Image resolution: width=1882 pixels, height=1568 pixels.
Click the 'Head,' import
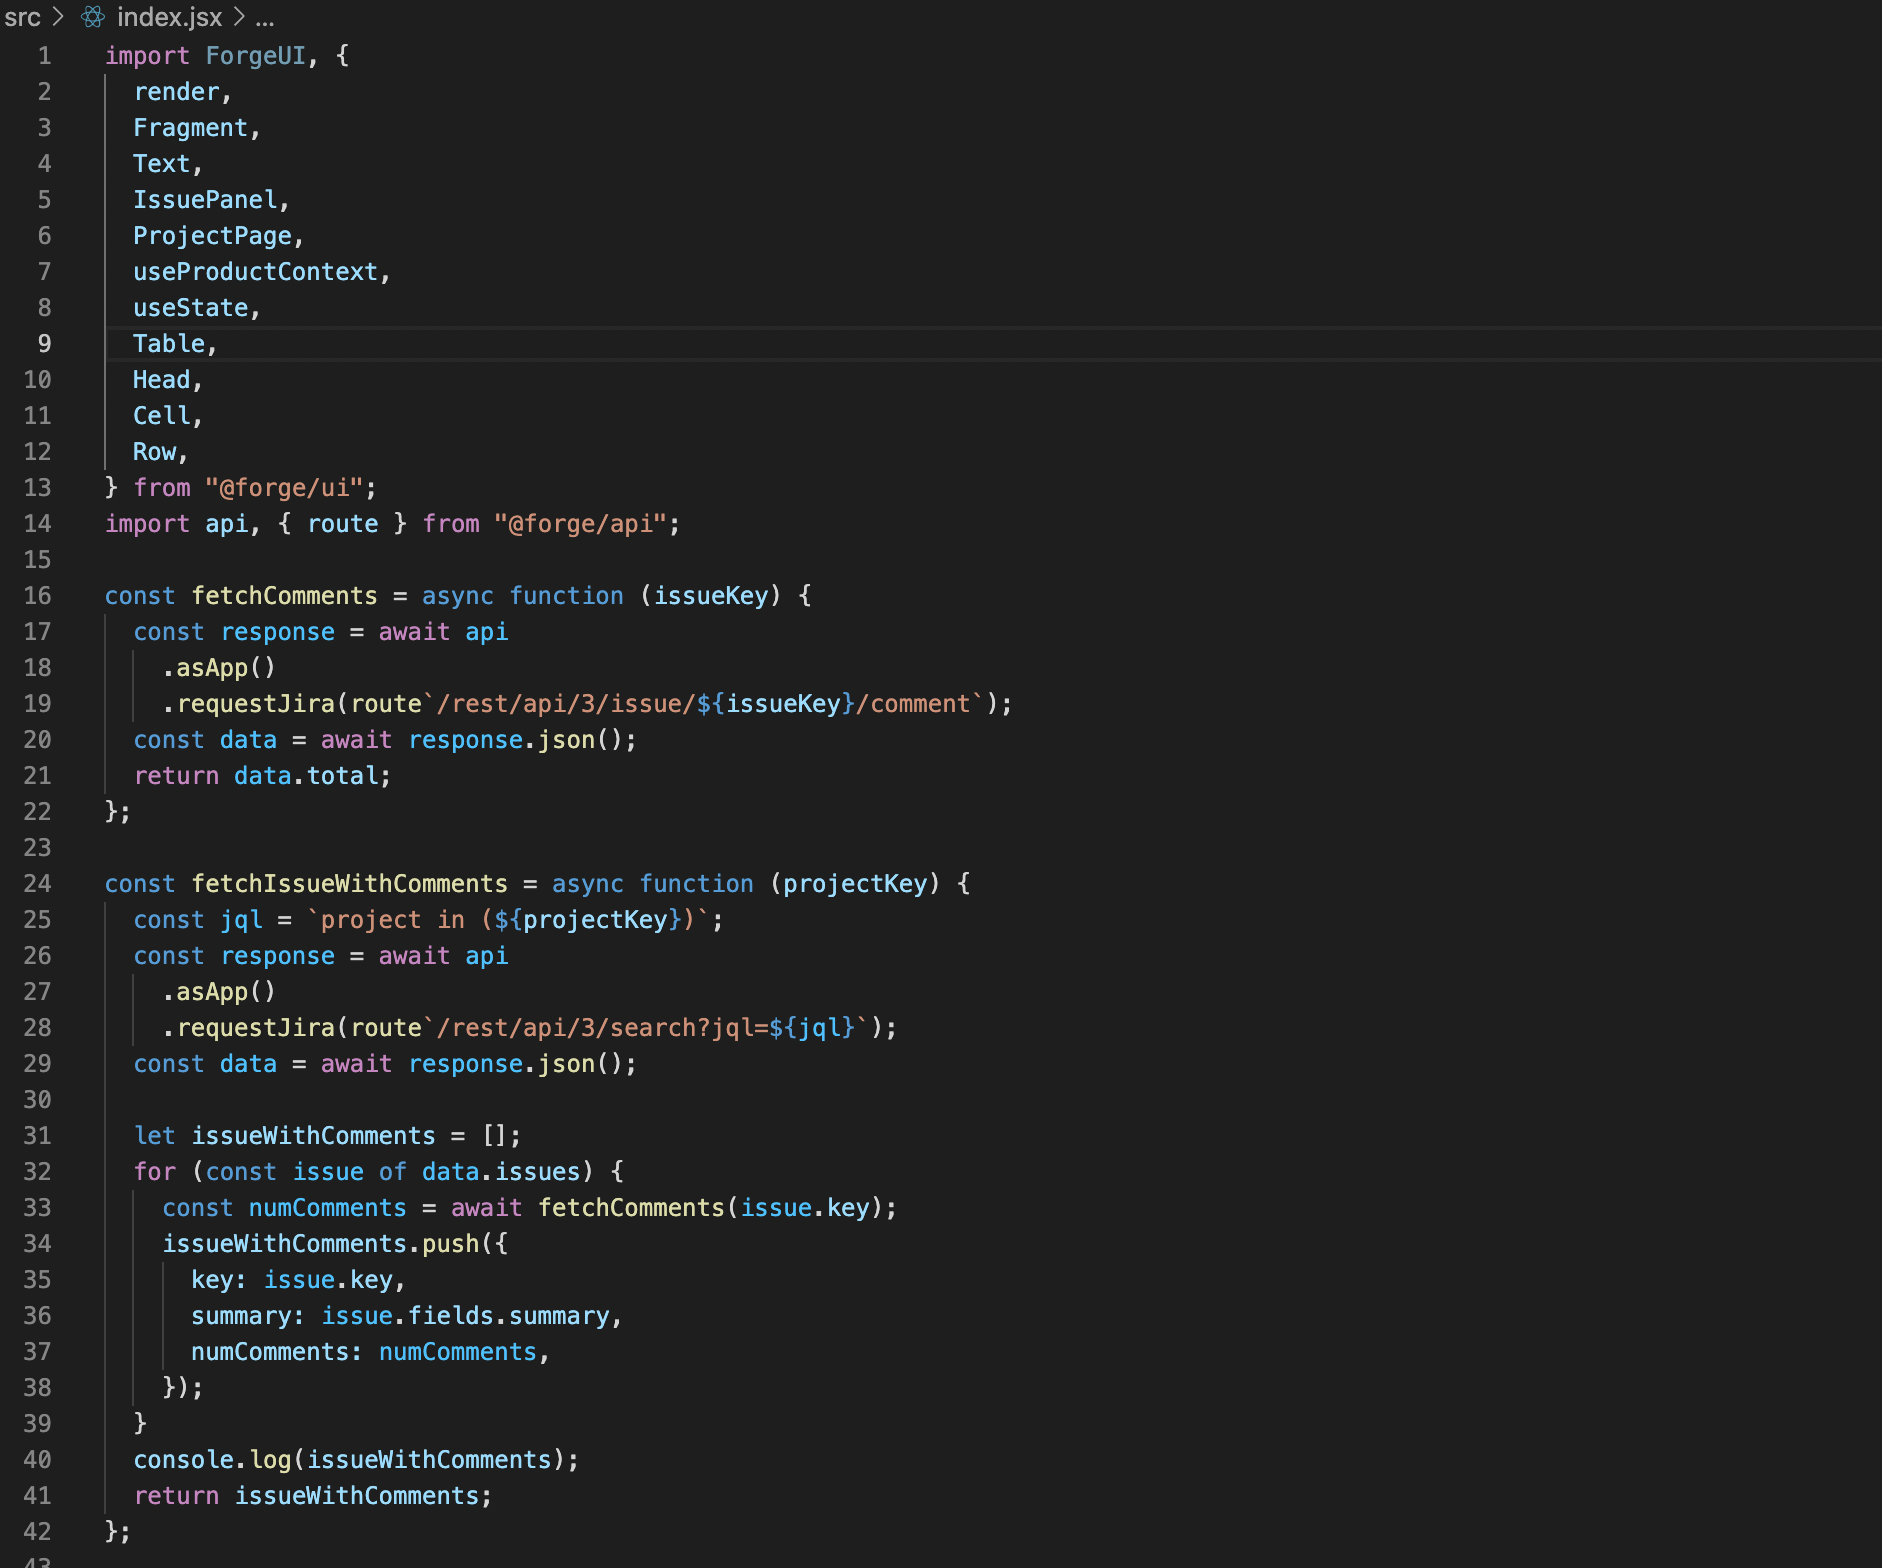168,380
